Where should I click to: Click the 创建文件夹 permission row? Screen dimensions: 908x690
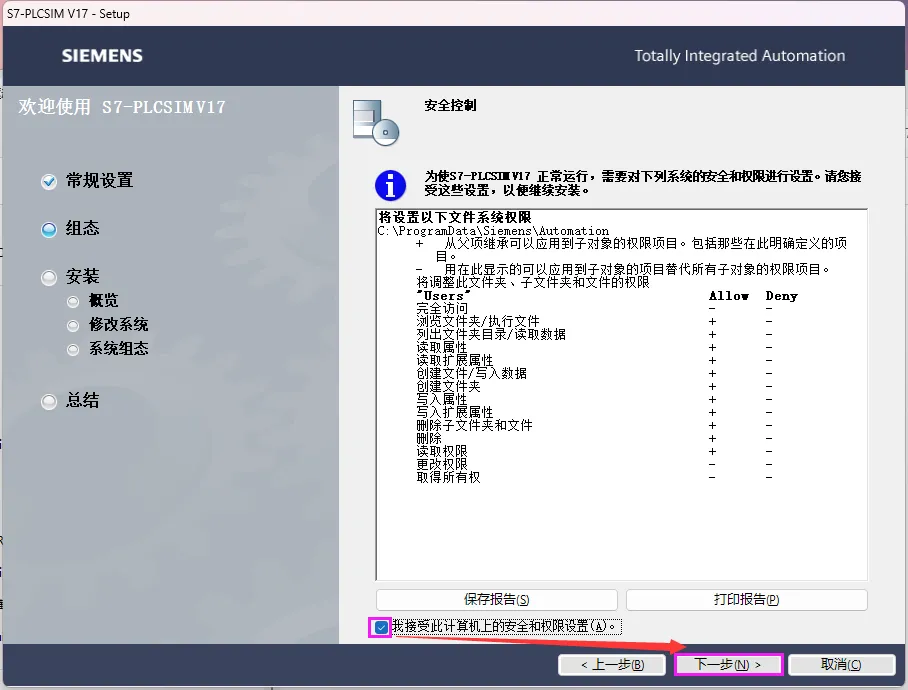[x=593, y=386]
